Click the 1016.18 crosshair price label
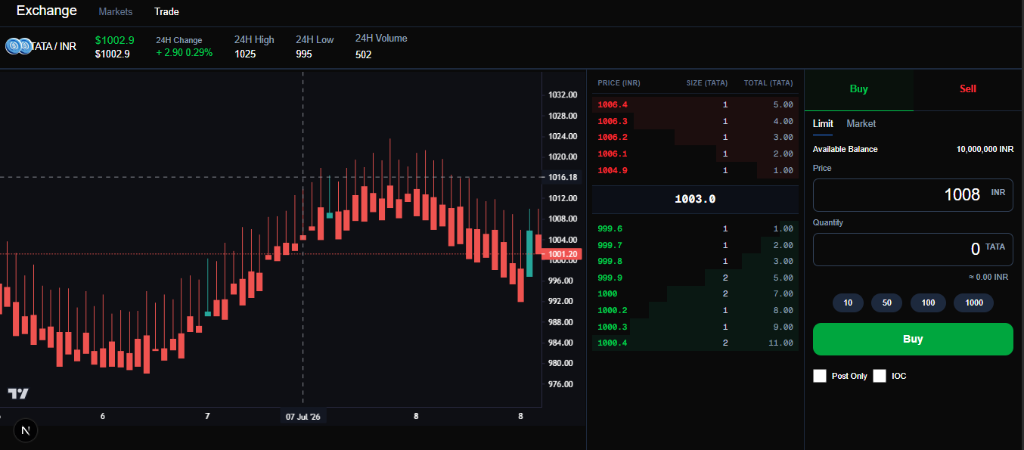The width and height of the screenshot is (1024, 450). [x=562, y=177]
